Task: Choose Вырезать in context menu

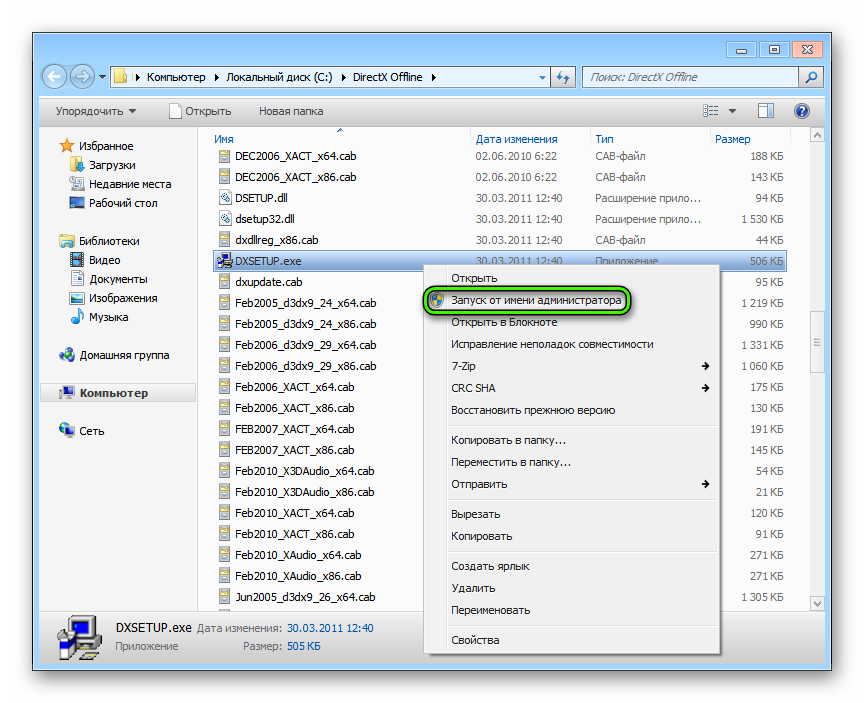Action: point(571,514)
